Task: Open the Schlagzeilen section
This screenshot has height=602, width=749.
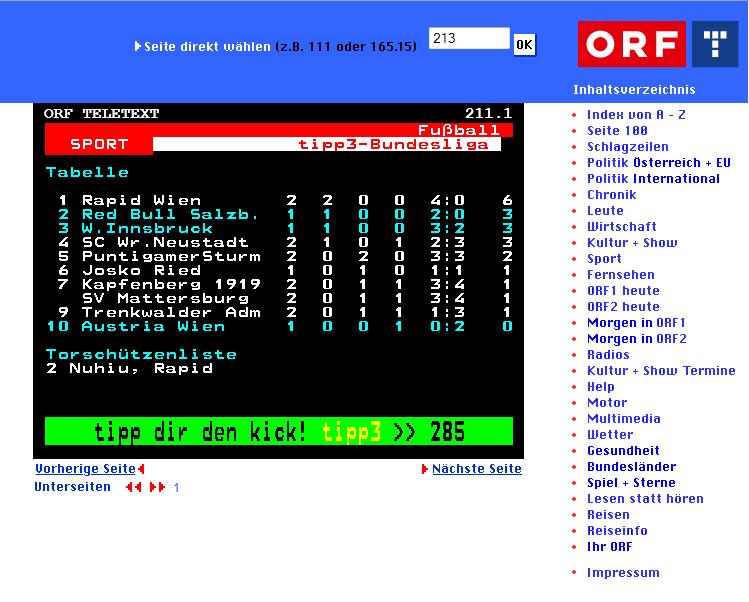Action: tap(628, 147)
